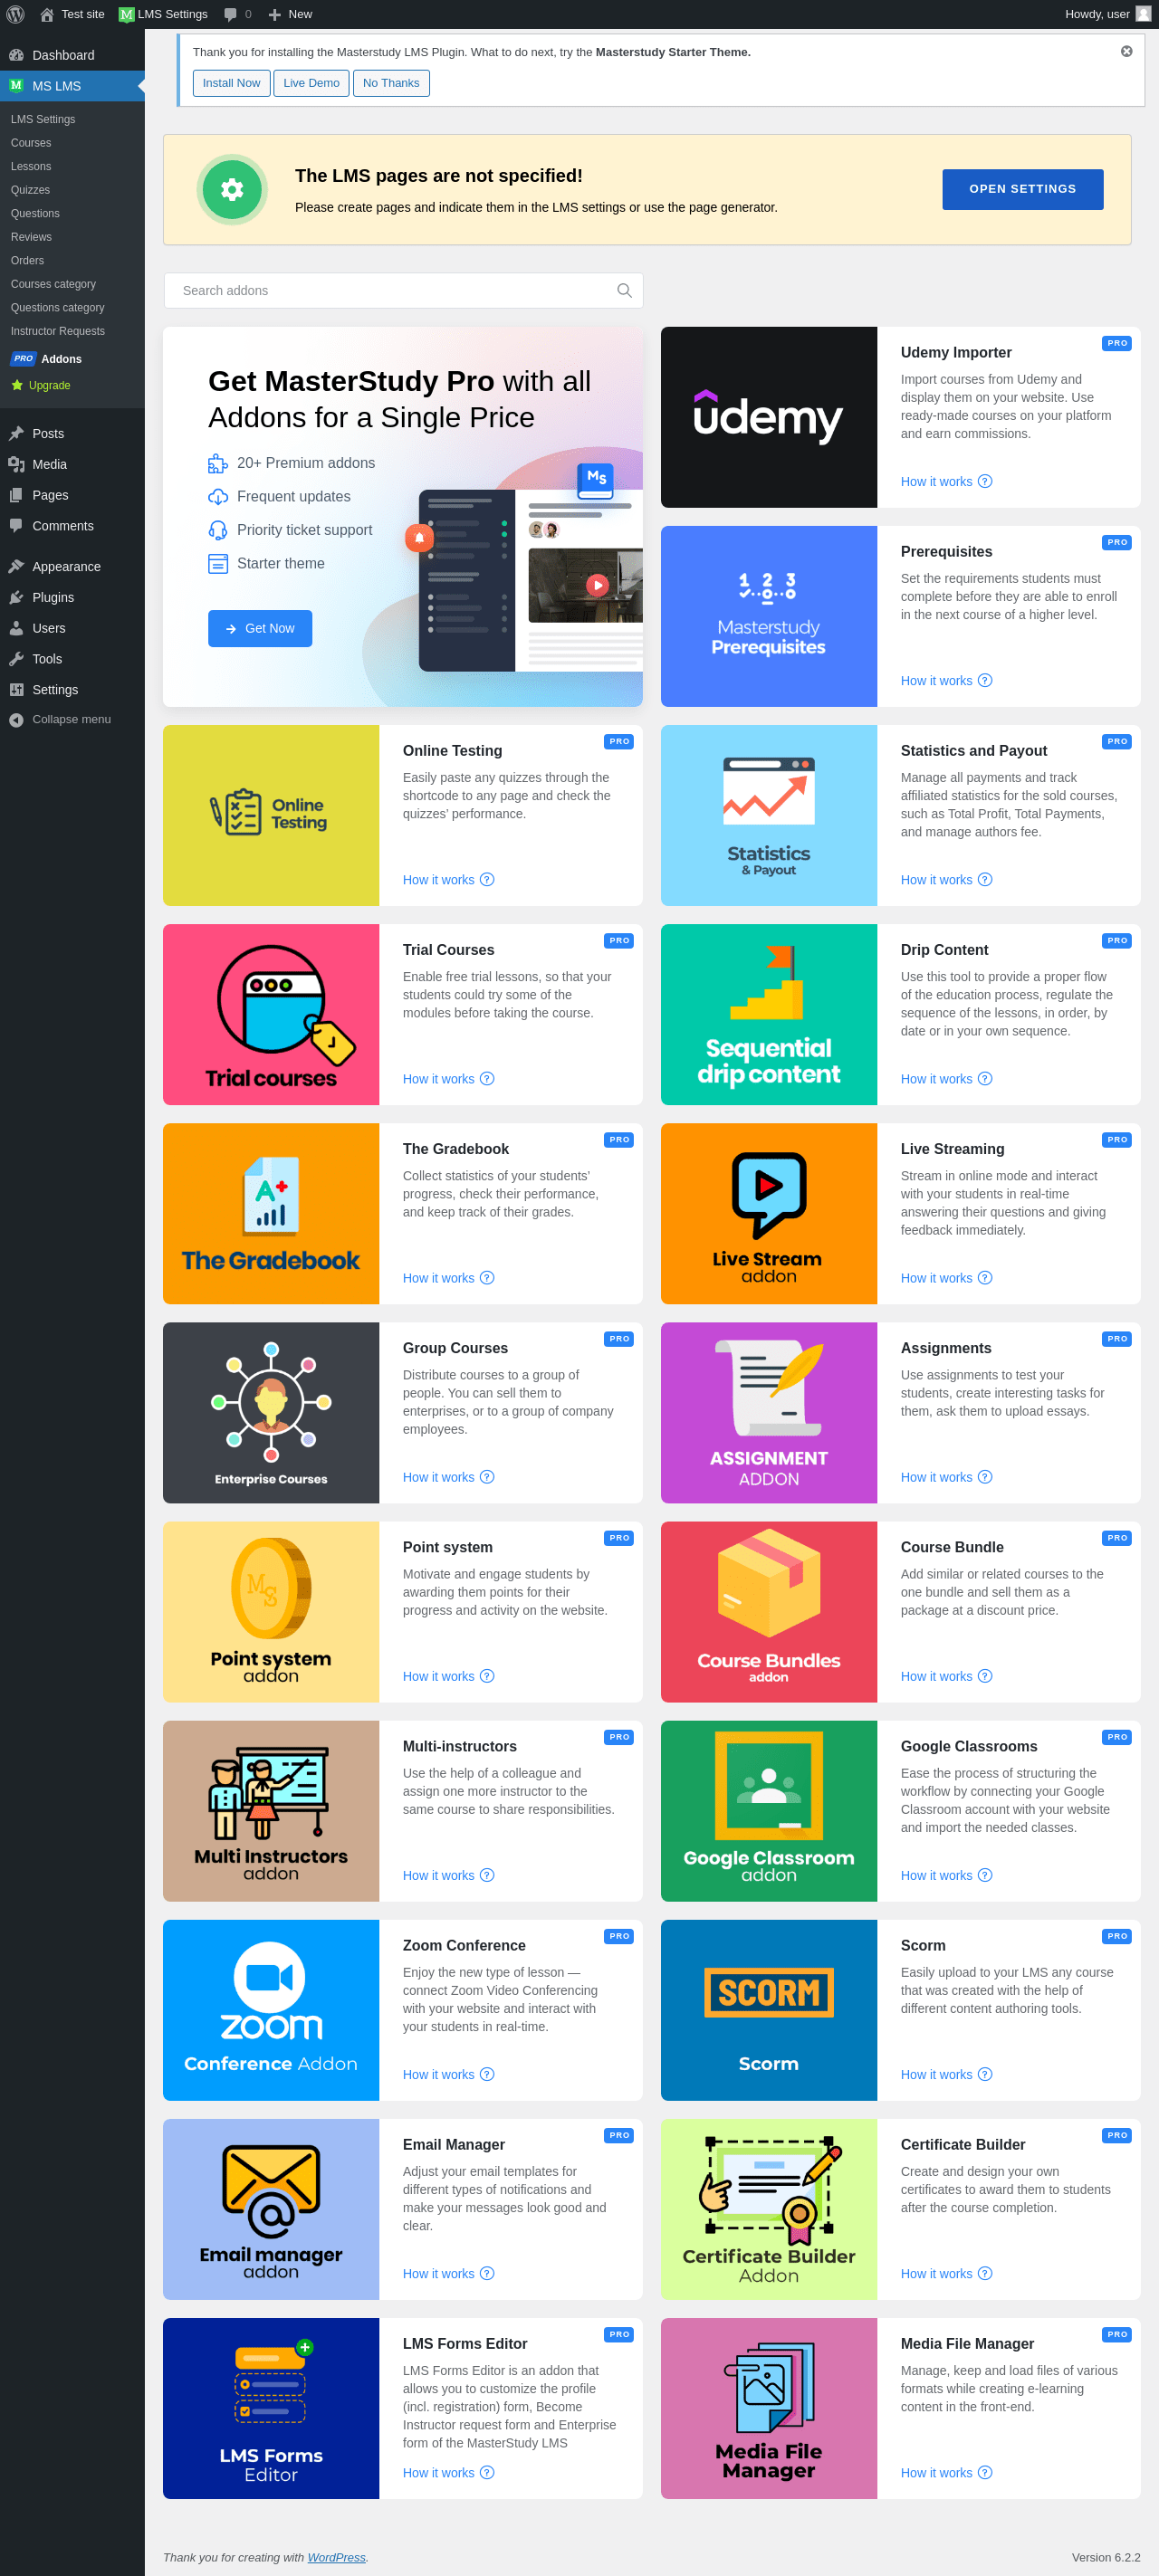Click the Enterprise Courses addon image
The height and width of the screenshot is (2576, 1159).
tap(271, 1412)
